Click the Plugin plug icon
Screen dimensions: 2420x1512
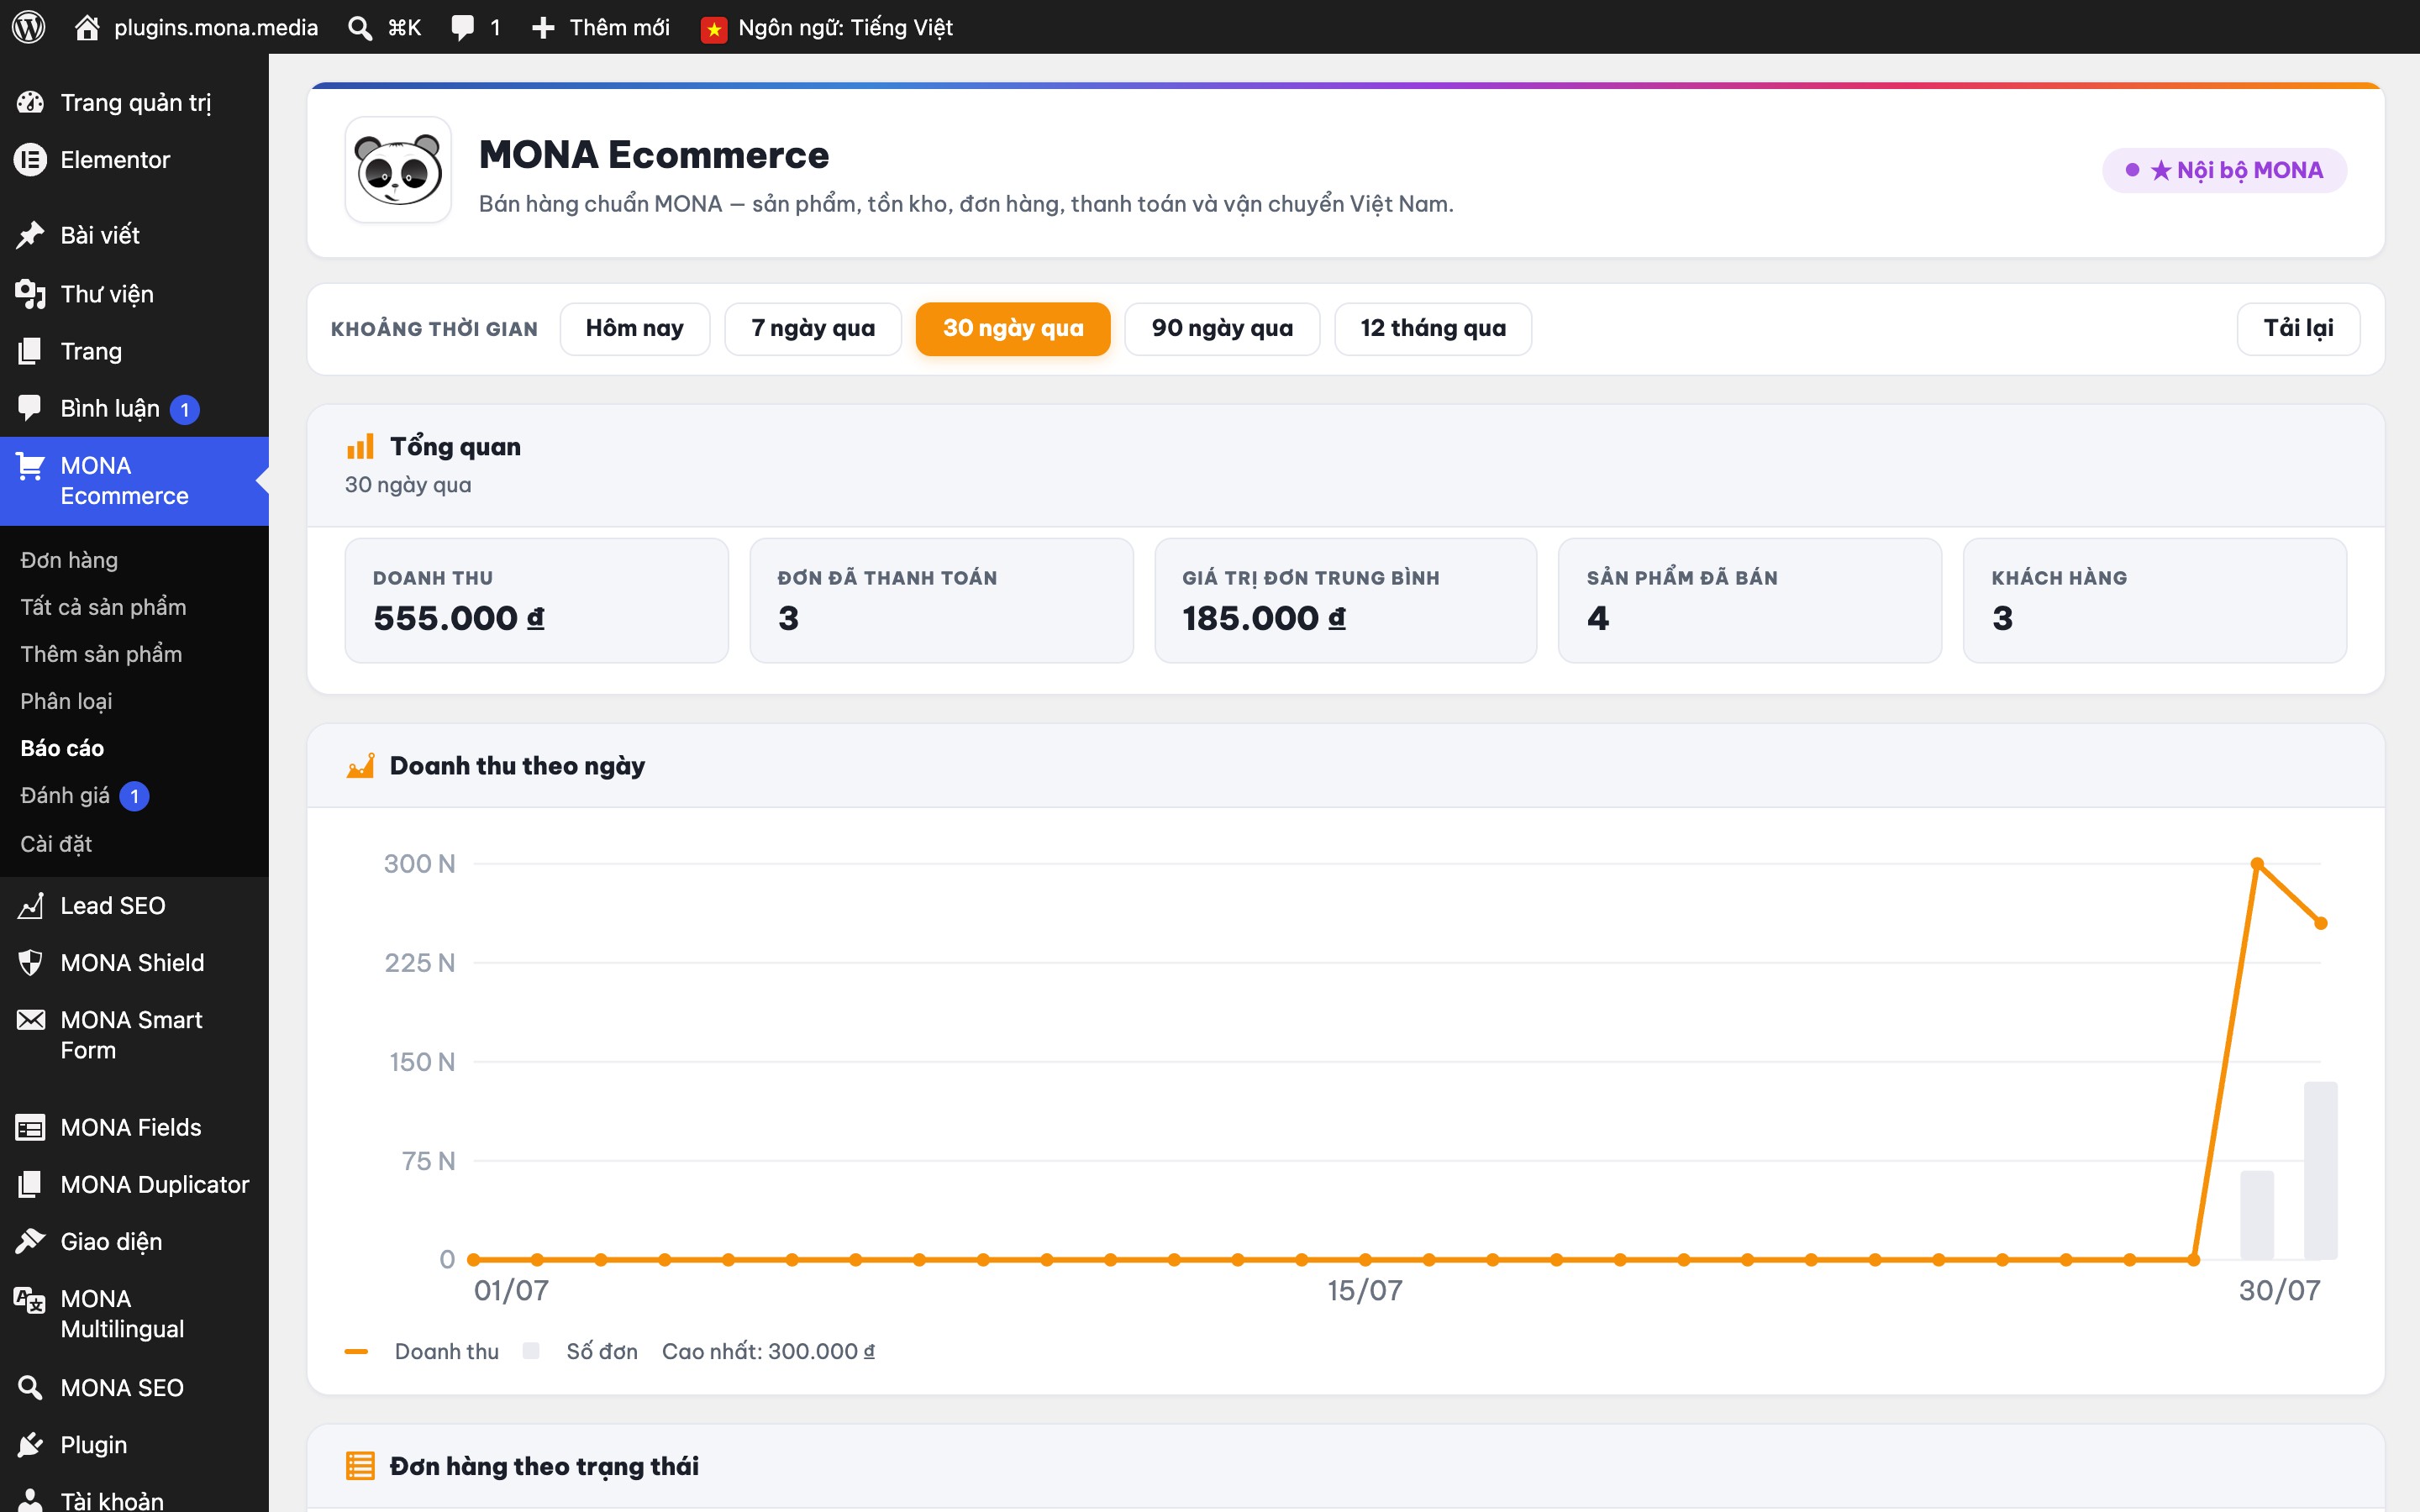click(30, 1445)
